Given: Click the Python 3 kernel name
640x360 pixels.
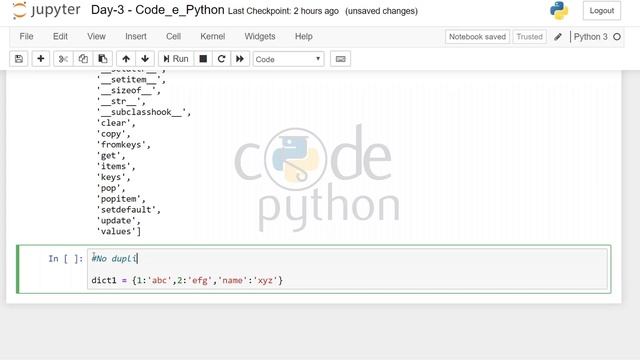Looking at the screenshot, I should coord(591,37).
